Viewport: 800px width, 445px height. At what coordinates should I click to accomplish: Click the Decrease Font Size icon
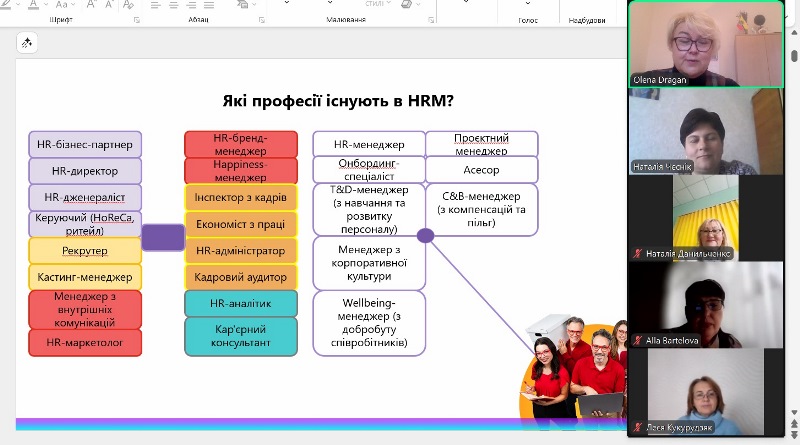(109, 5)
